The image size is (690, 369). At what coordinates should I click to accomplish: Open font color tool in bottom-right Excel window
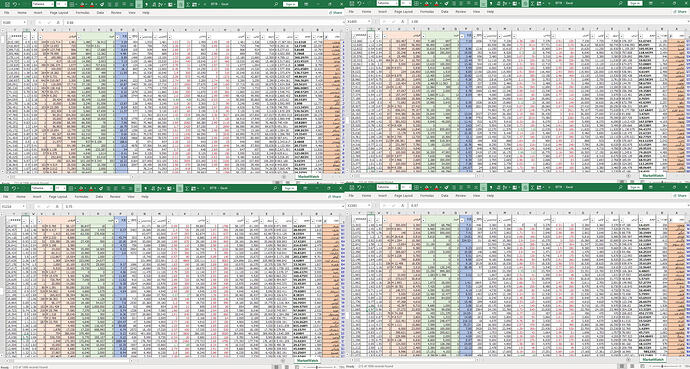(437, 187)
